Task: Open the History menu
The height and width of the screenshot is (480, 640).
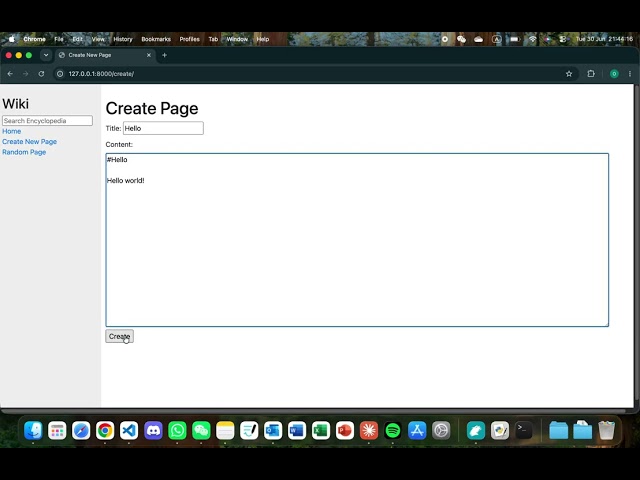Action: coord(123,39)
